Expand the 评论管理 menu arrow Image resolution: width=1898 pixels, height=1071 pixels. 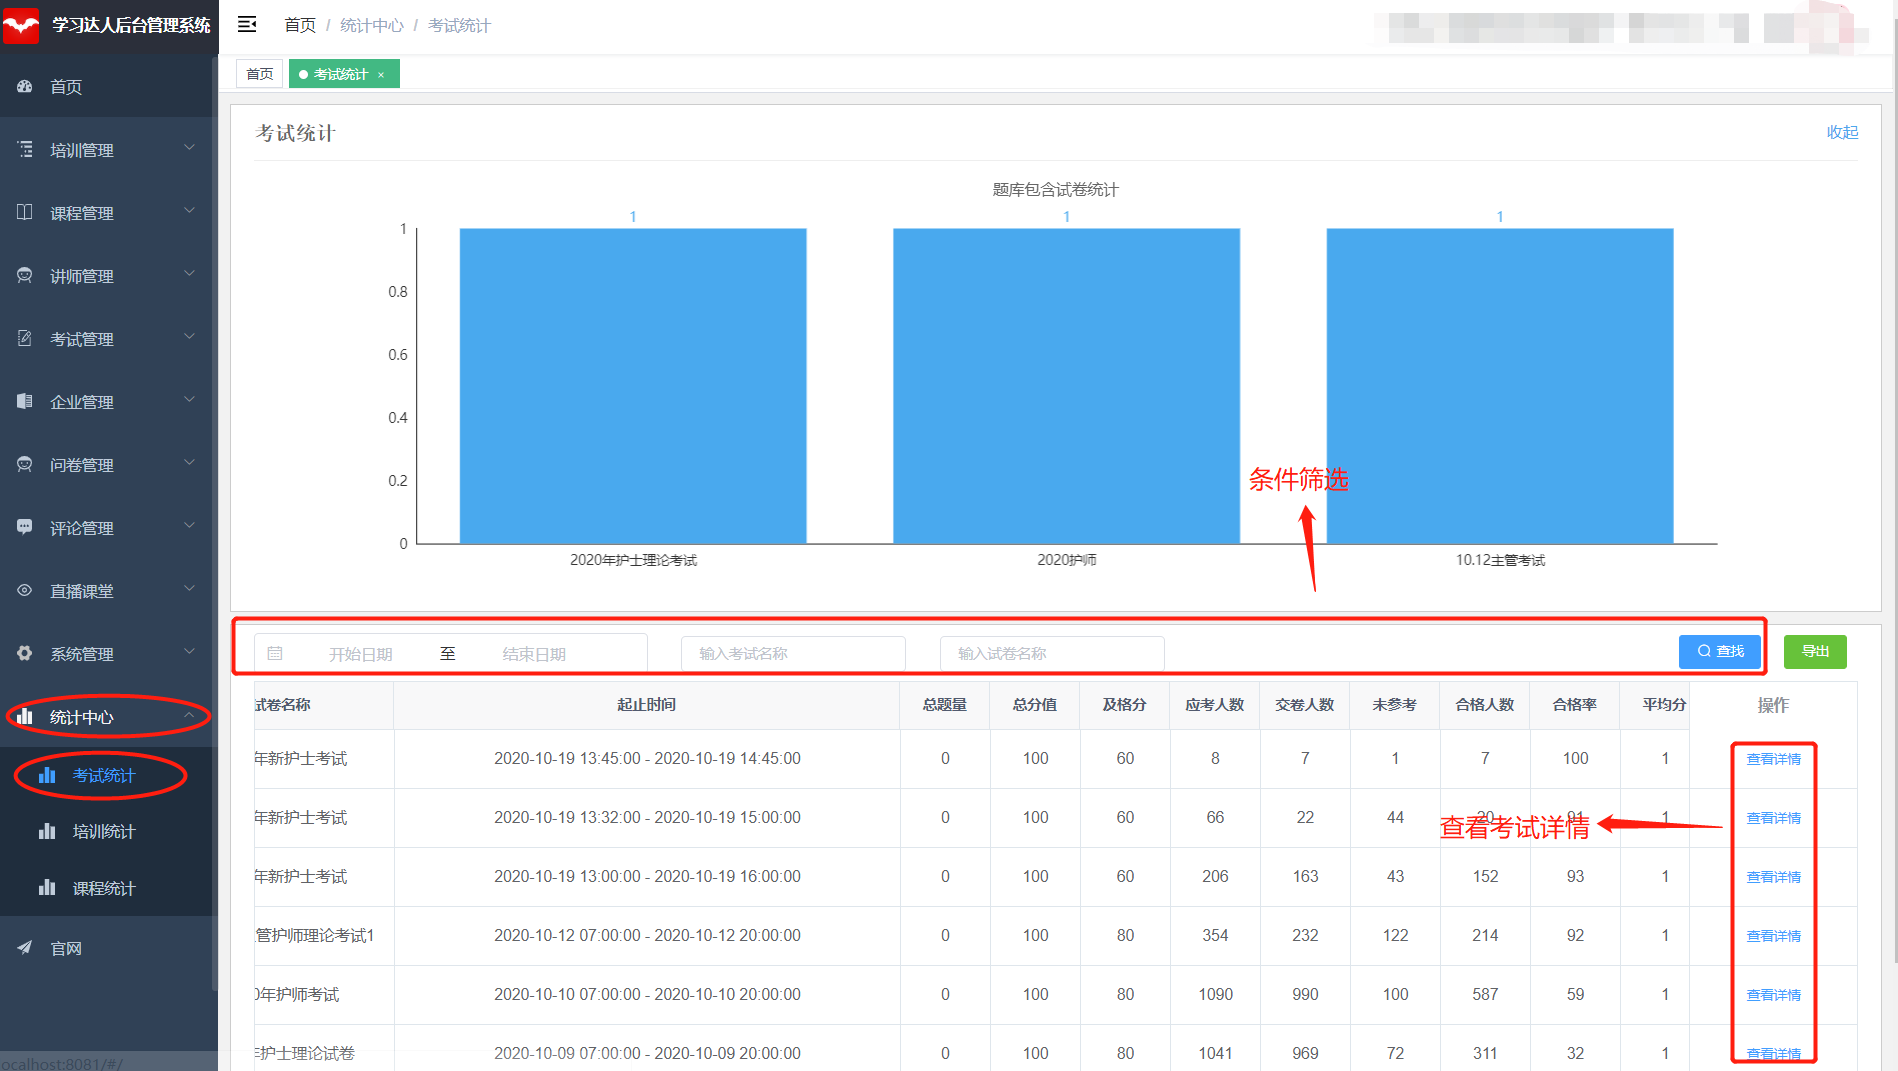(x=189, y=526)
